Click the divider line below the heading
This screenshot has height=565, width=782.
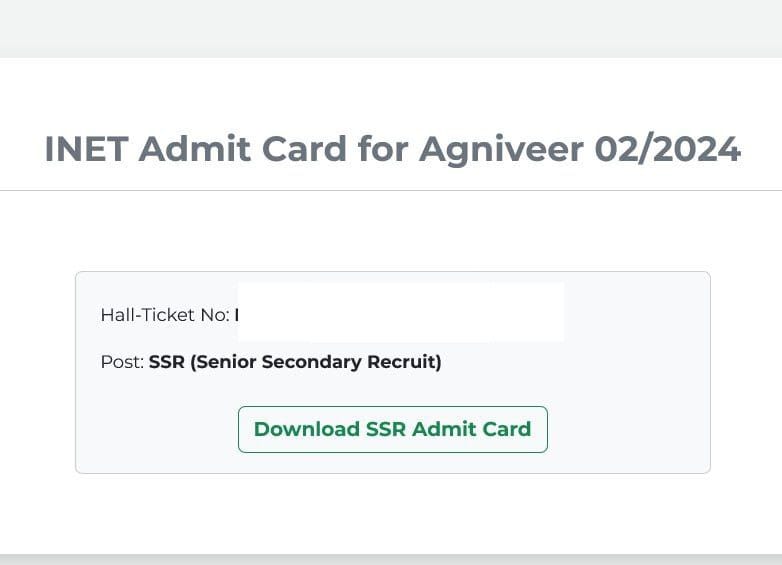tap(391, 190)
